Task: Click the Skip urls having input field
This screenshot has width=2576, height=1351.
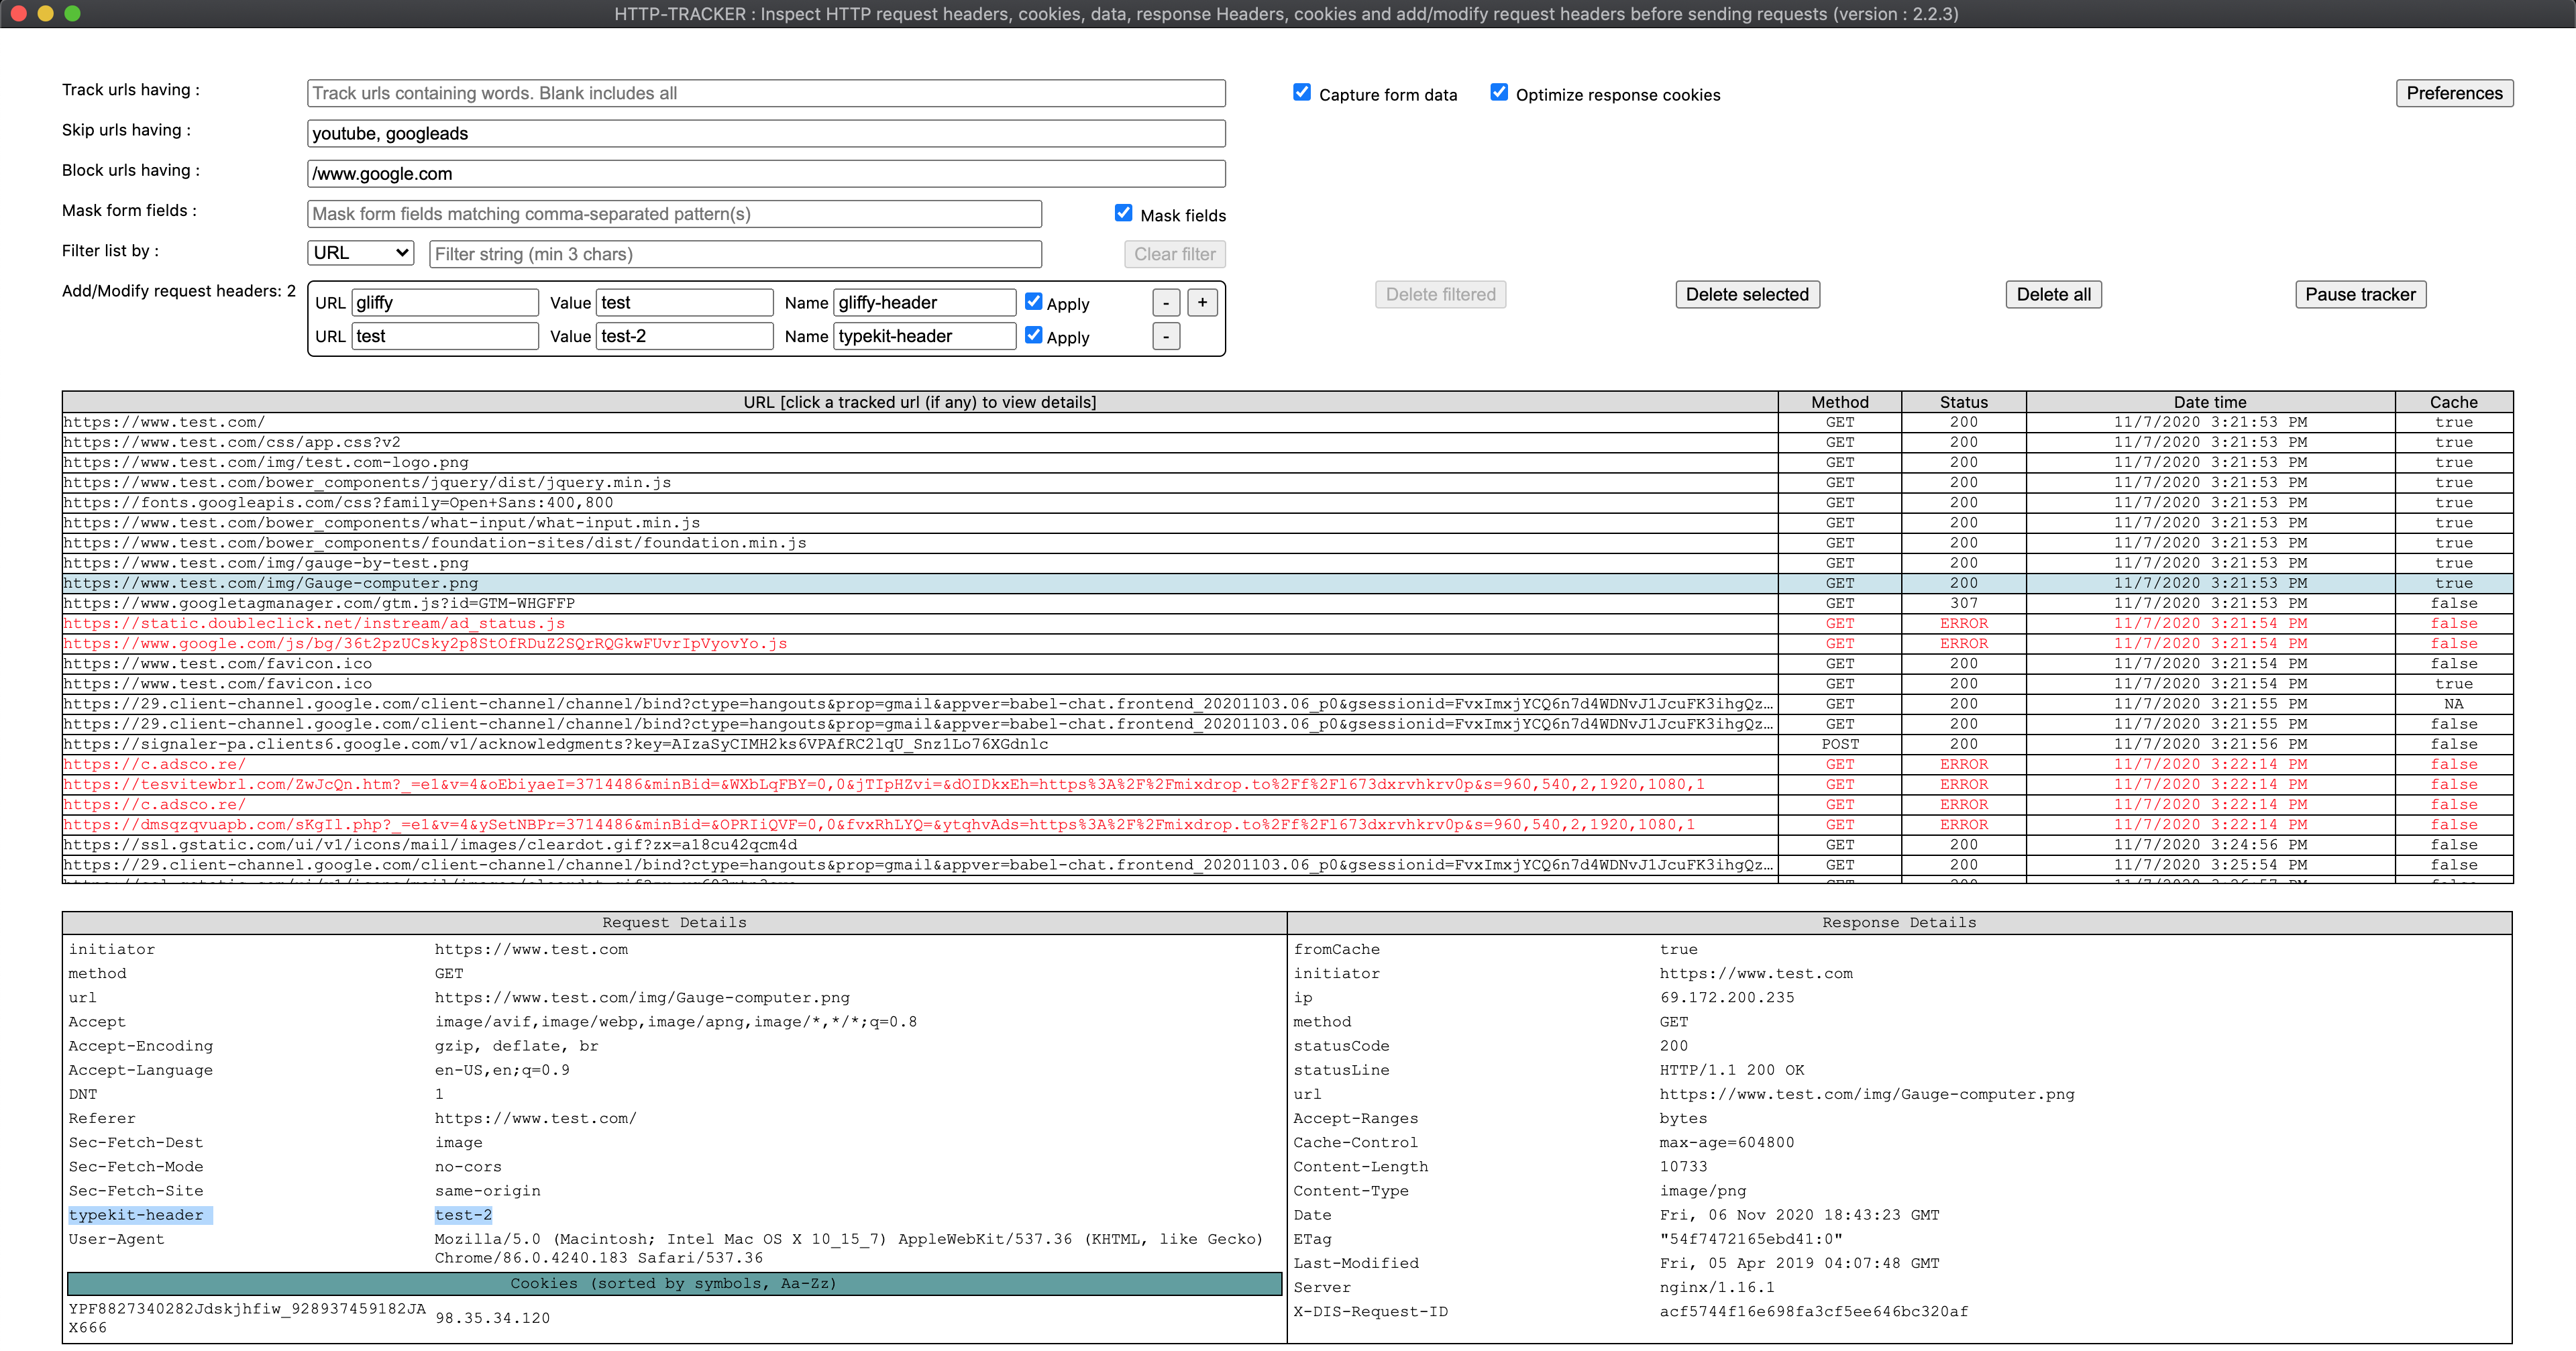Action: [765, 134]
